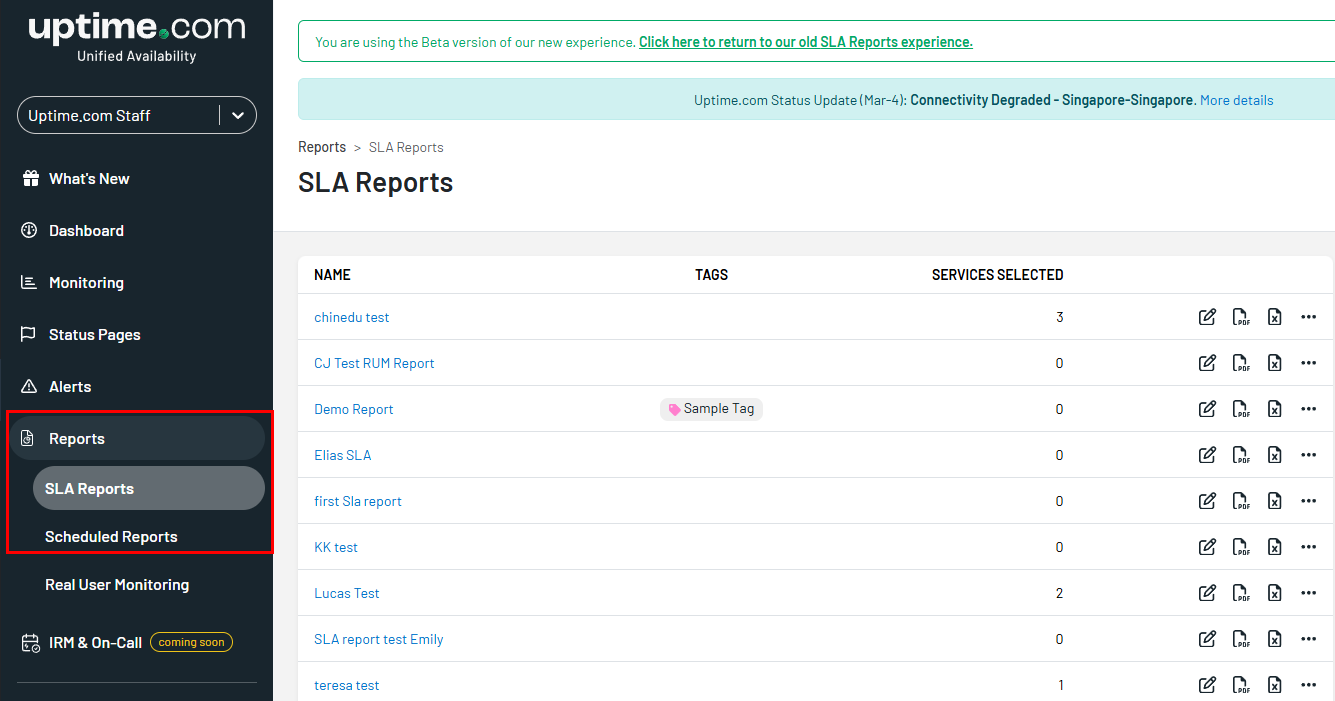Download PDF of CJ Test RUM Report
Viewport: 1335px width, 701px height.
pyautogui.click(x=1241, y=363)
